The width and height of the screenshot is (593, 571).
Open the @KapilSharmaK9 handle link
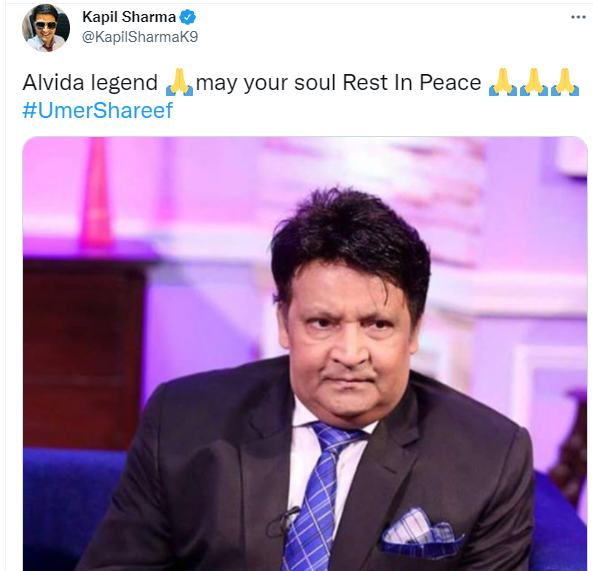pyautogui.click(x=140, y=37)
